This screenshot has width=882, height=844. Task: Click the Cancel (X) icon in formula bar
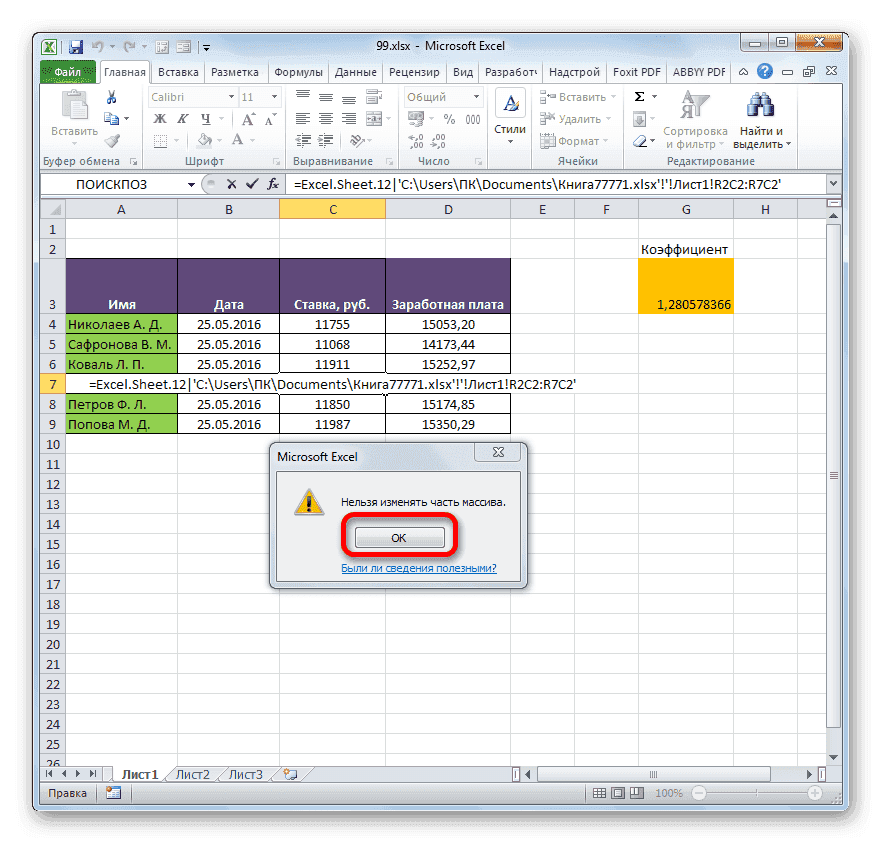[232, 184]
